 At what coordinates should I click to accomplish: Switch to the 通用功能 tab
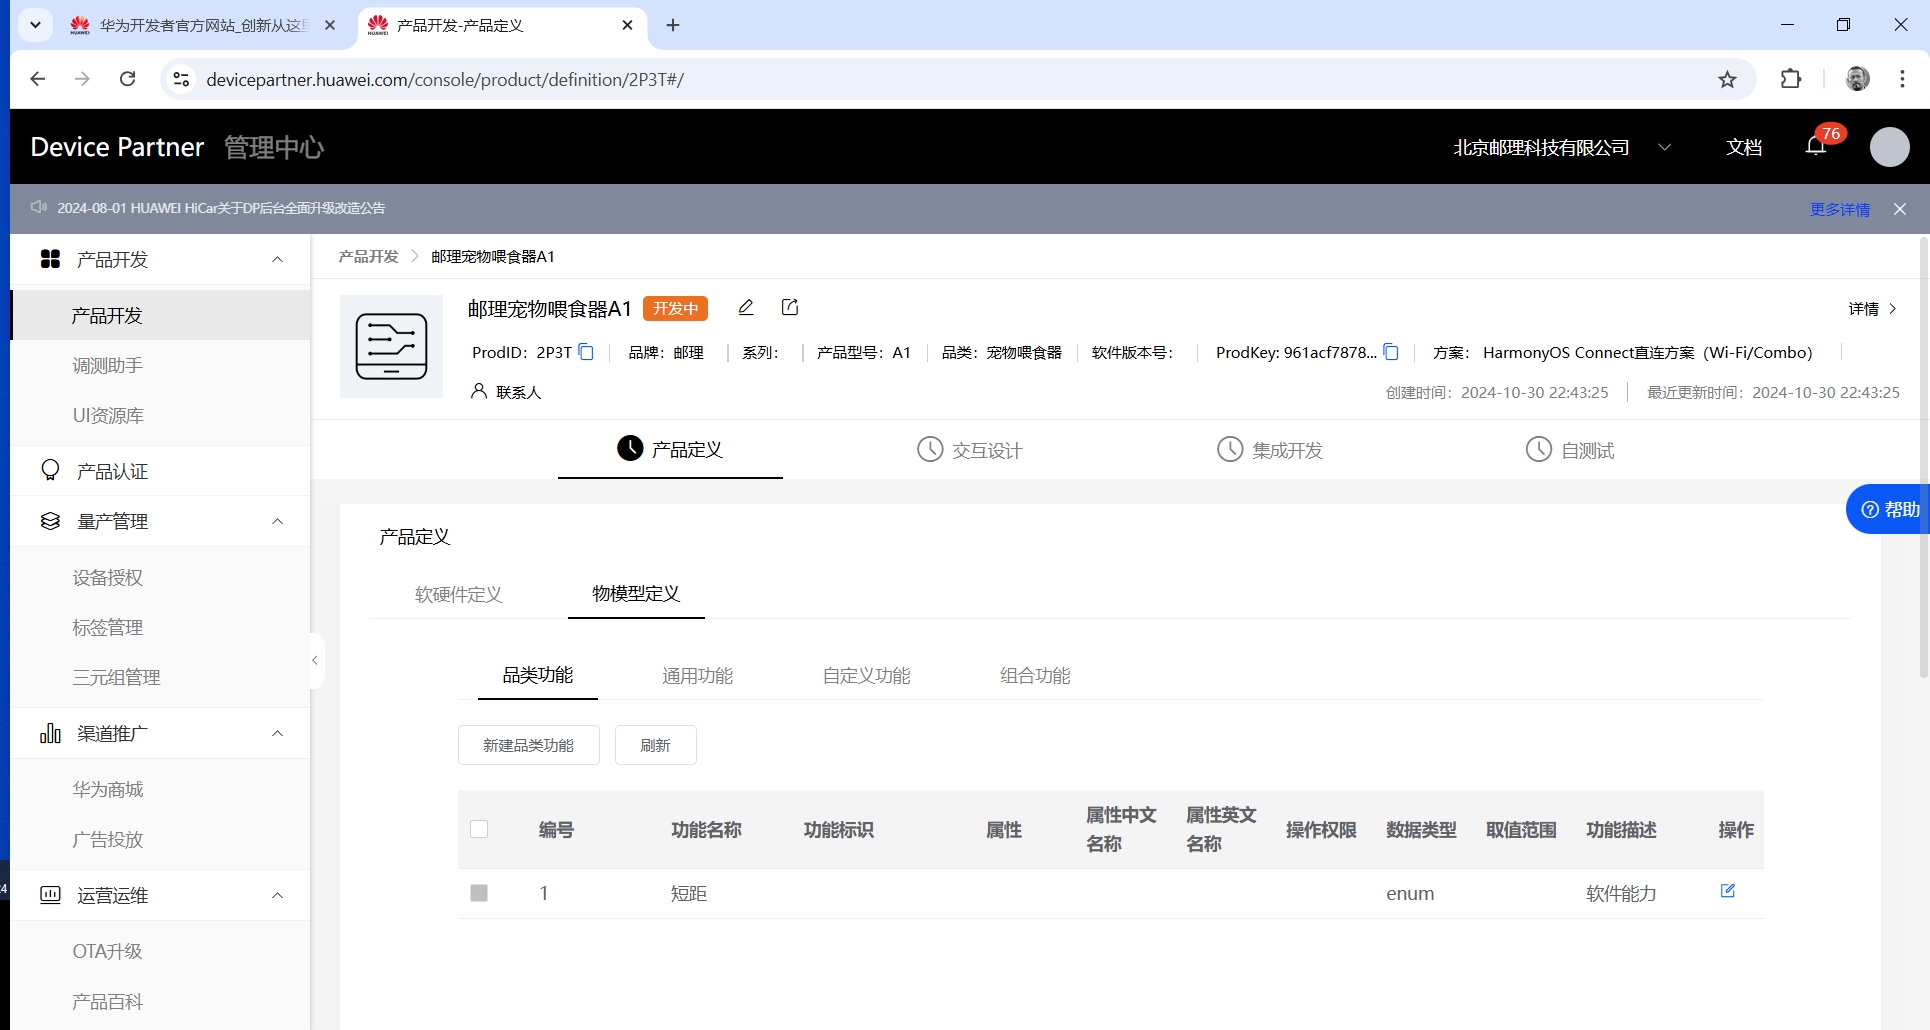coord(697,676)
